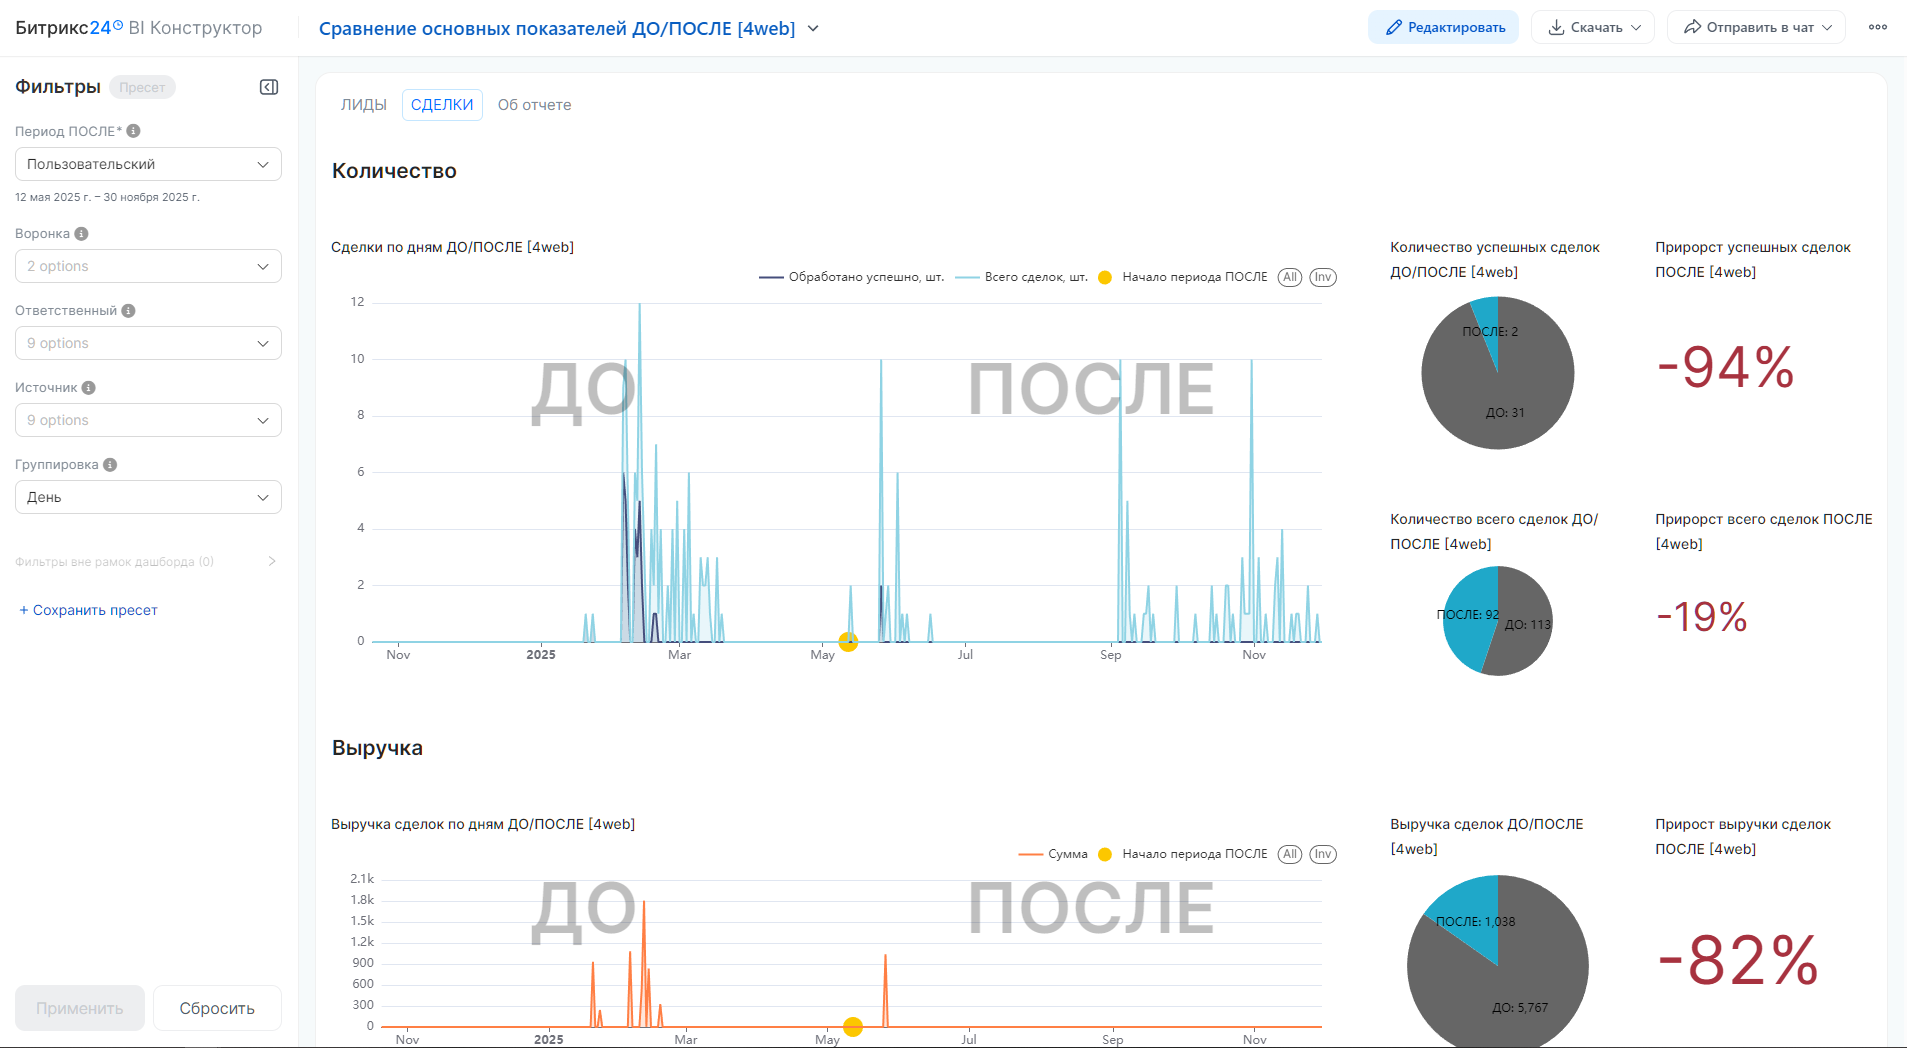Screen dimensions: 1907x1048
Task: Click 'Сохранить пресет' link
Action: click(89, 610)
